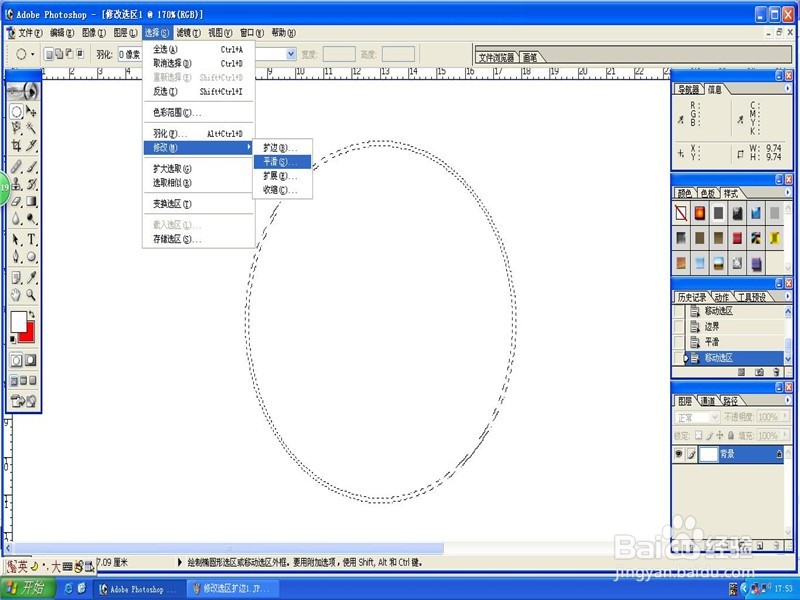The height and width of the screenshot is (600, 800).
Task: Toggle visibility eye of 背景 layer
Action: click(679, 454)
